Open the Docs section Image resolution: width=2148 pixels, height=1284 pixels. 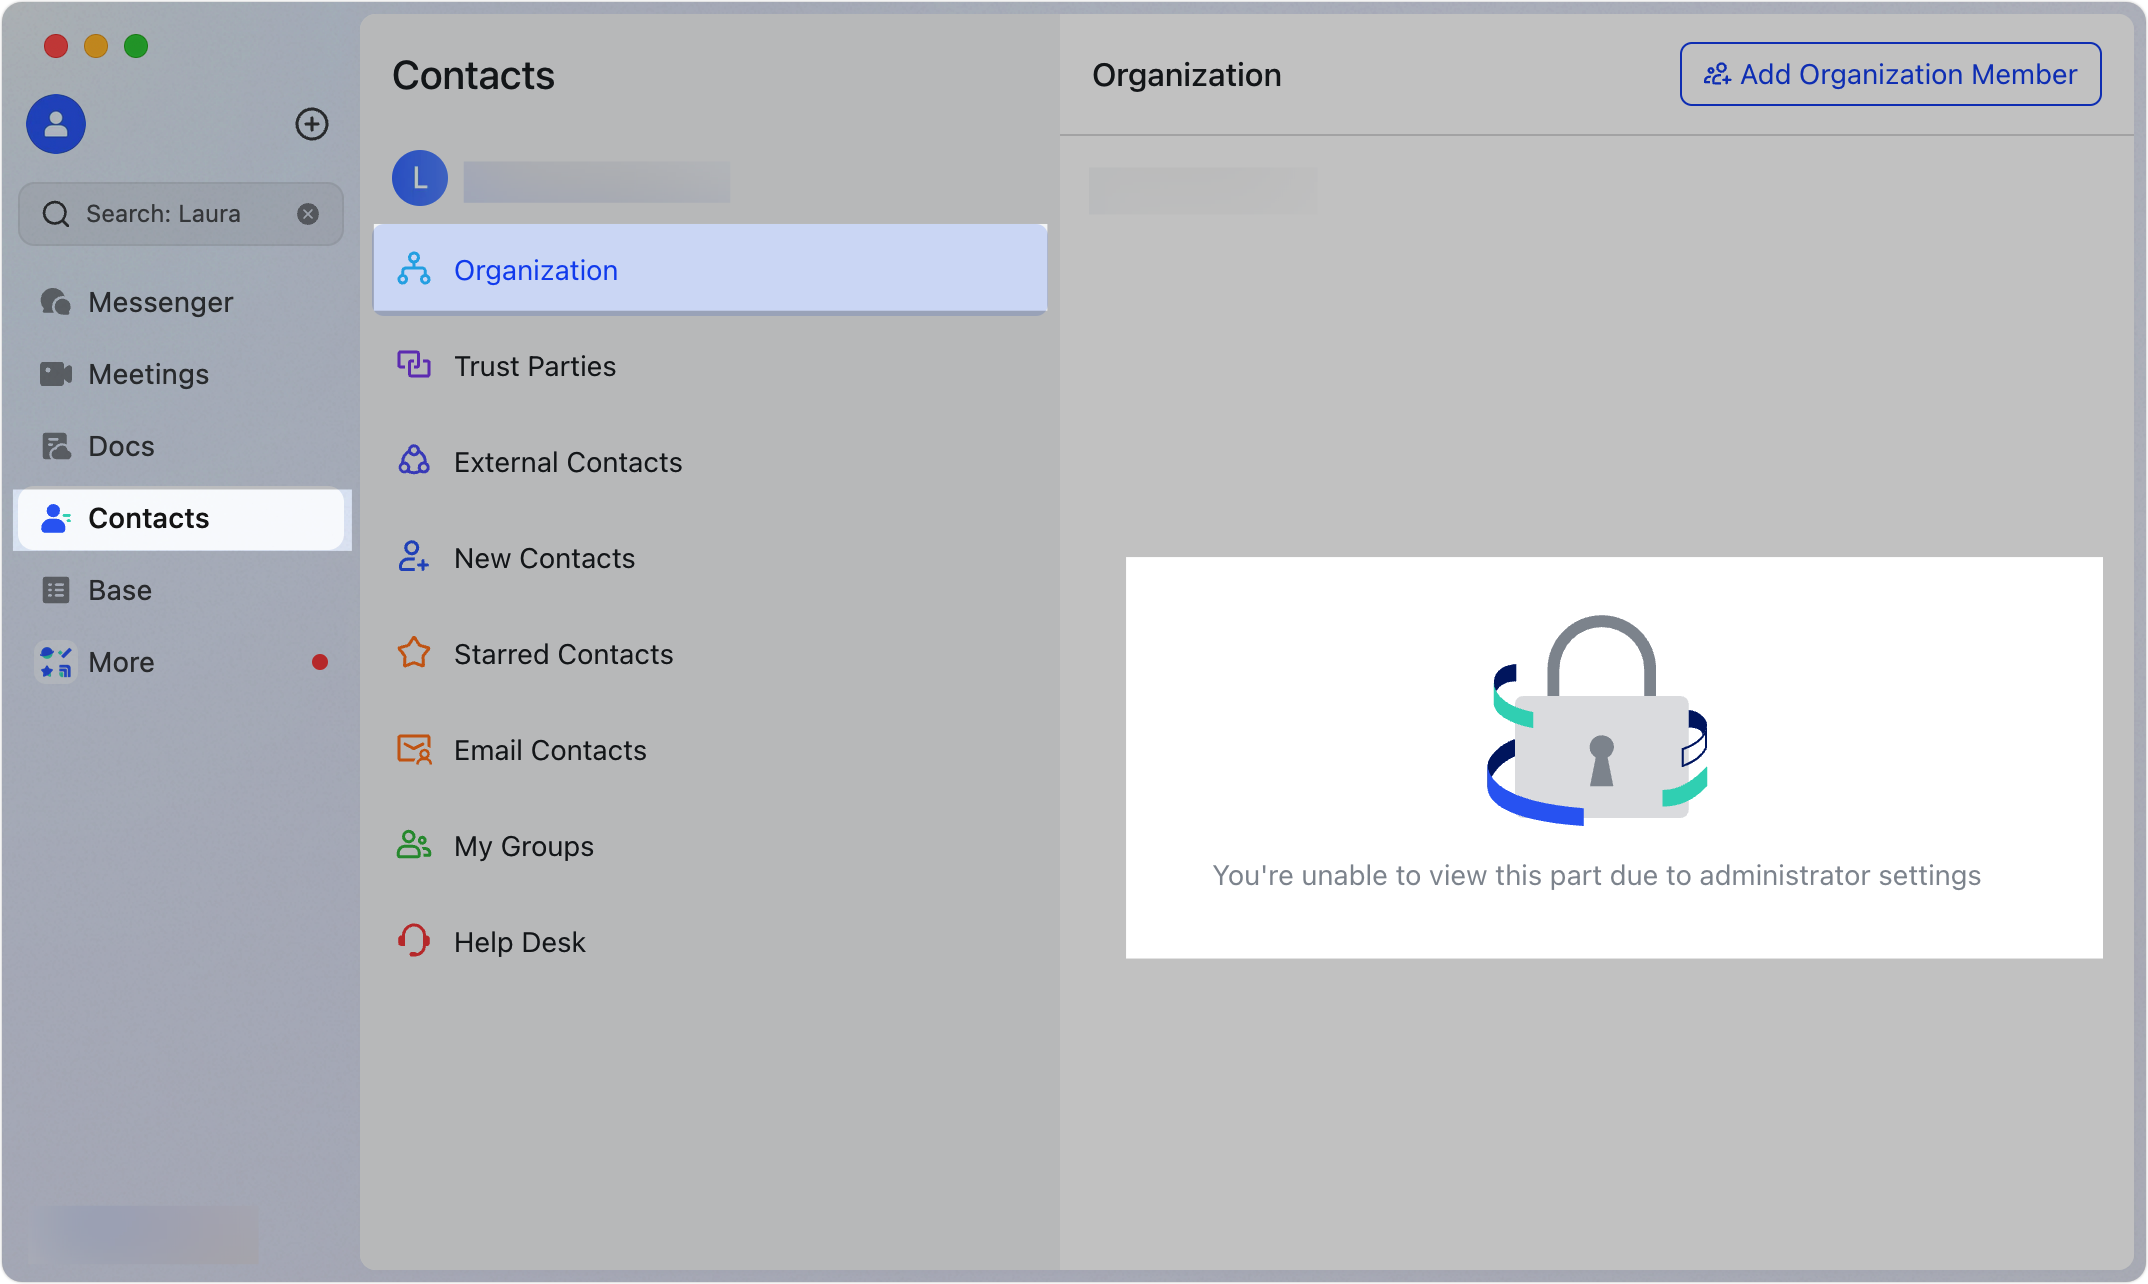point(121,446)
